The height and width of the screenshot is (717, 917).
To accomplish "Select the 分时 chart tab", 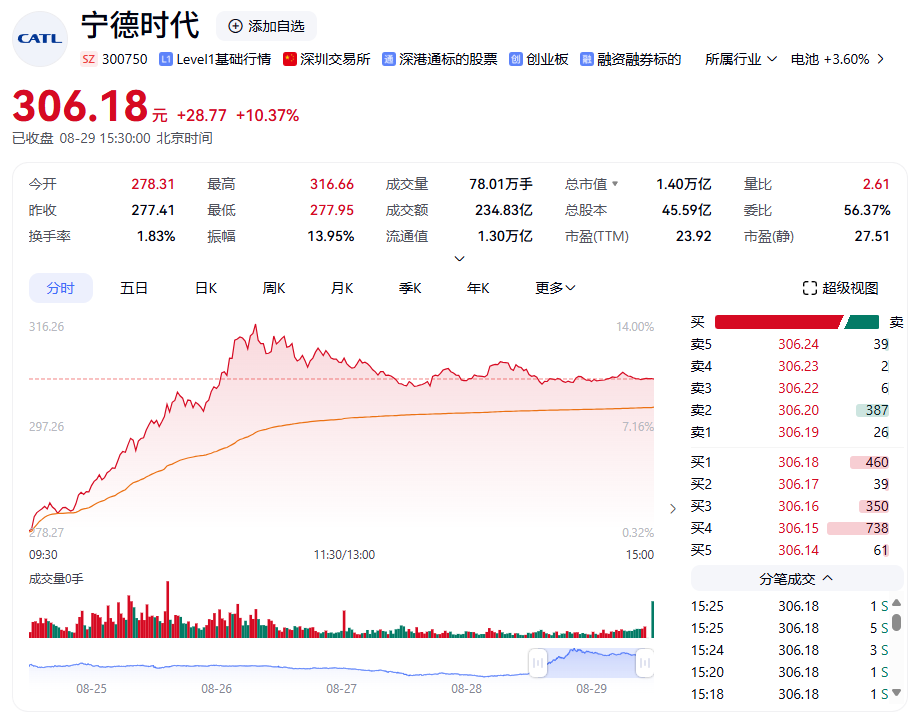I will [x=61, y=288].
